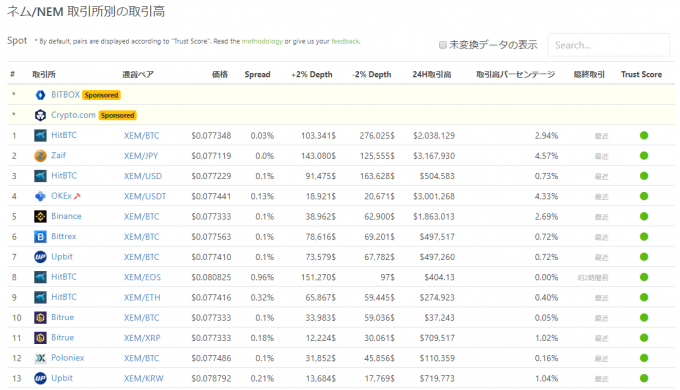
Task: Click green Trust Score dot in XEM/XRP row
Action: [644, 338]
